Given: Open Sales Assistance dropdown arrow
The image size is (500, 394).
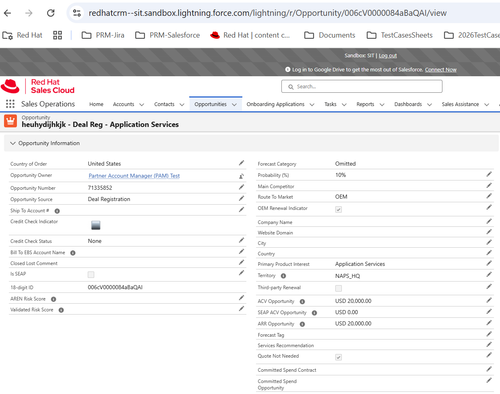Looking at the screenshot, I should coord(486,104).
